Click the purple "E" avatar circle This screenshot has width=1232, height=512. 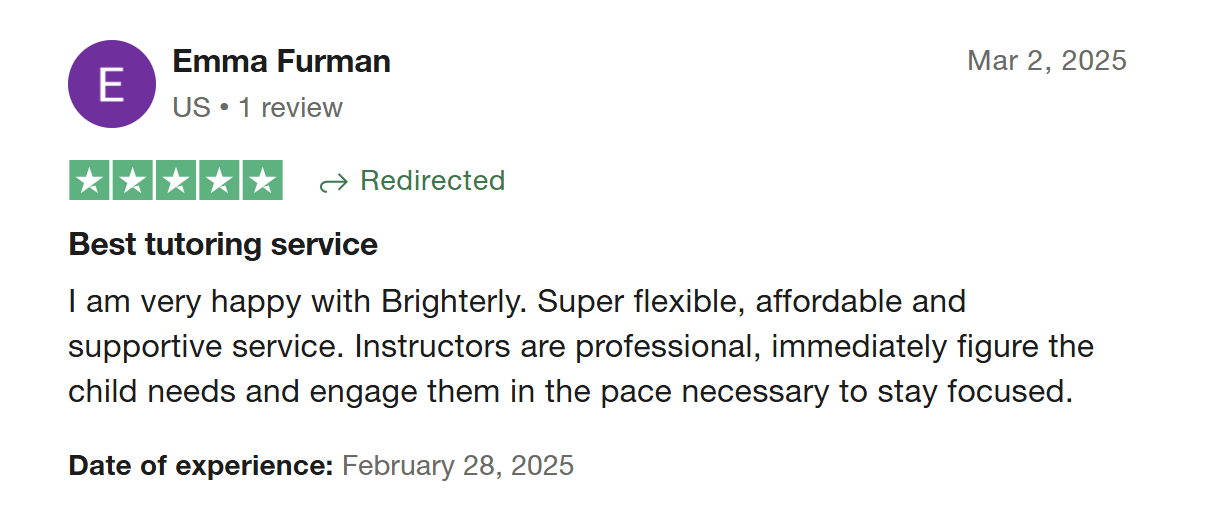pos(111,84)
